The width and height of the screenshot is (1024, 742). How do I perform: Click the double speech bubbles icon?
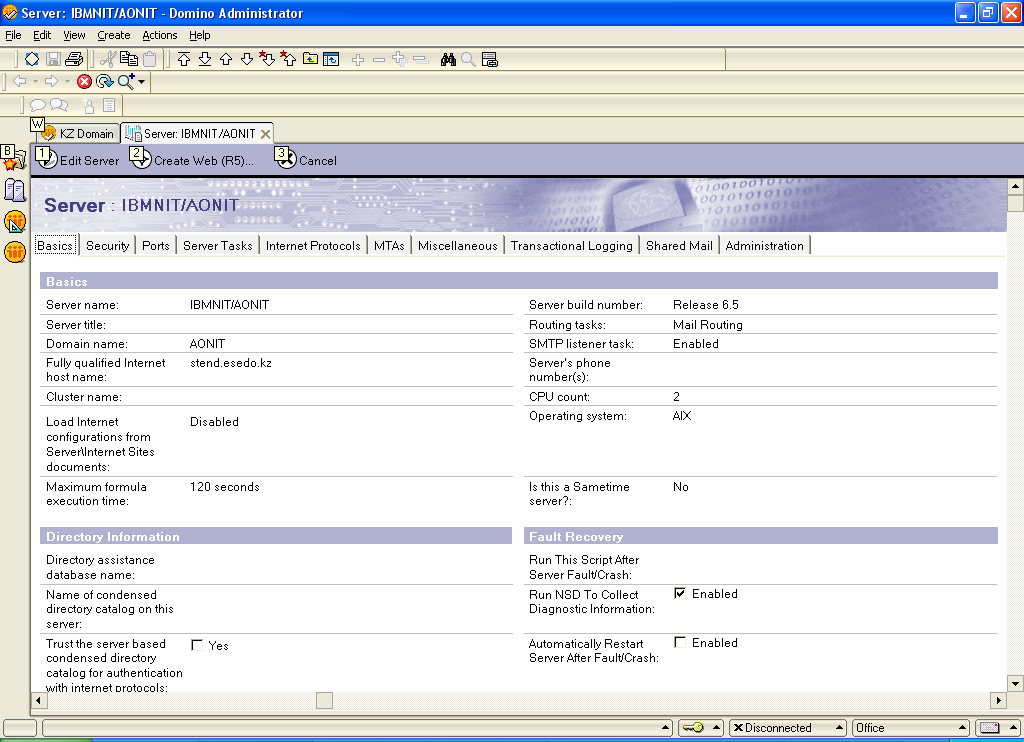(59, 105)
